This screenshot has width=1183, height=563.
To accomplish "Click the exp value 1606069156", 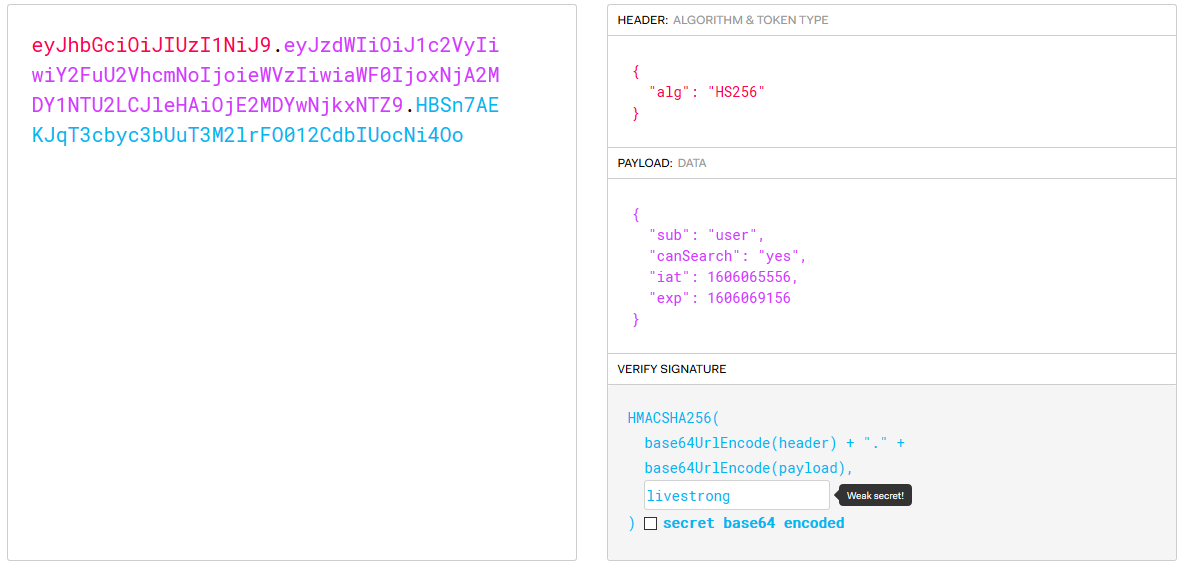I will tap(748, 298).
